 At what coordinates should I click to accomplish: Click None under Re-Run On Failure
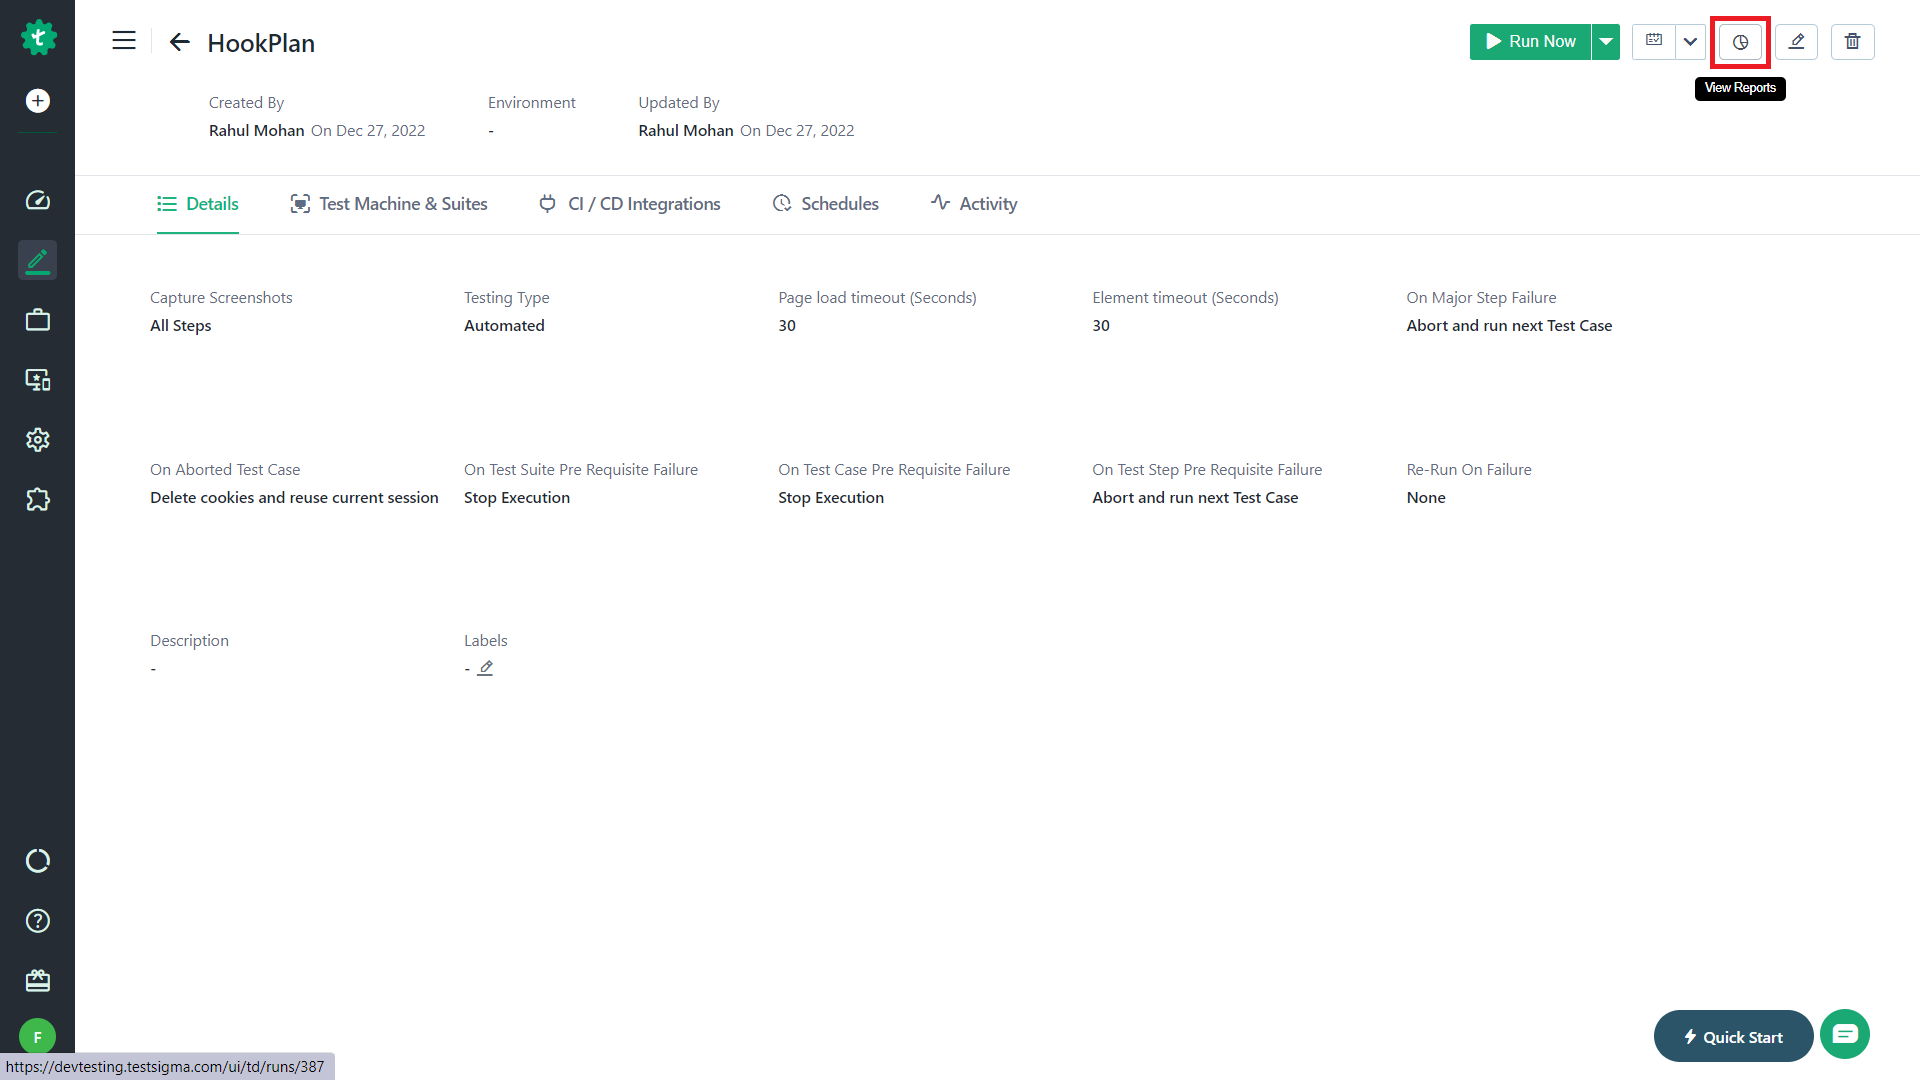[x=1426, y=498]
